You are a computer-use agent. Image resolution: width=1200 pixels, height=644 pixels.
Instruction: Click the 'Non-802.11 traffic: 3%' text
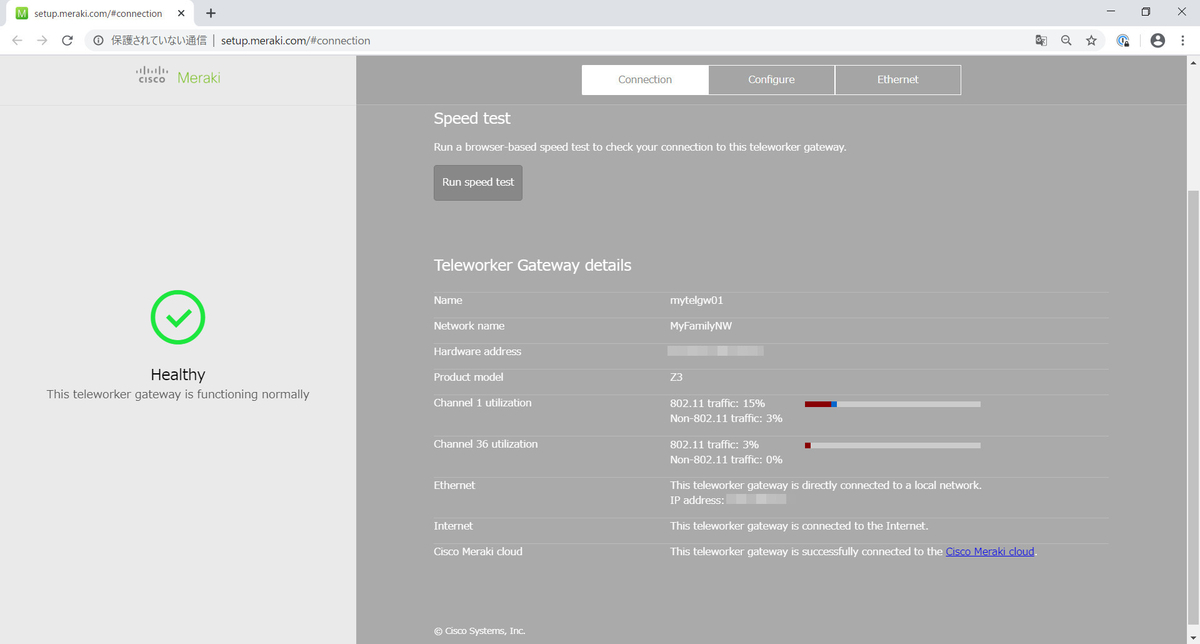pos(726,418)
